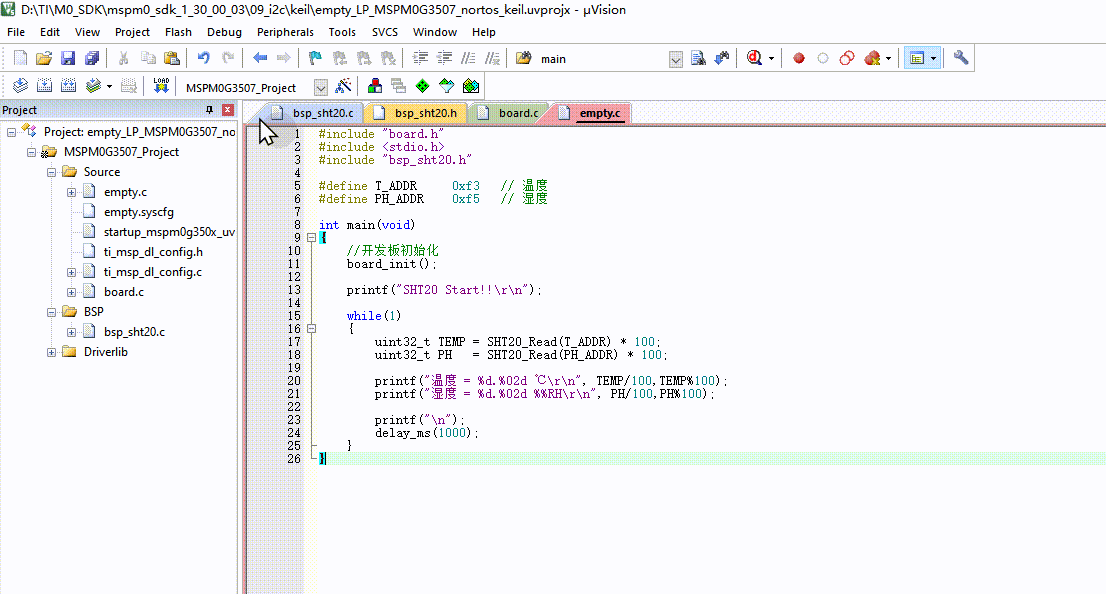1106x594 pixels.
Task: Open the Tools menu
Action: tap(342, 32)
